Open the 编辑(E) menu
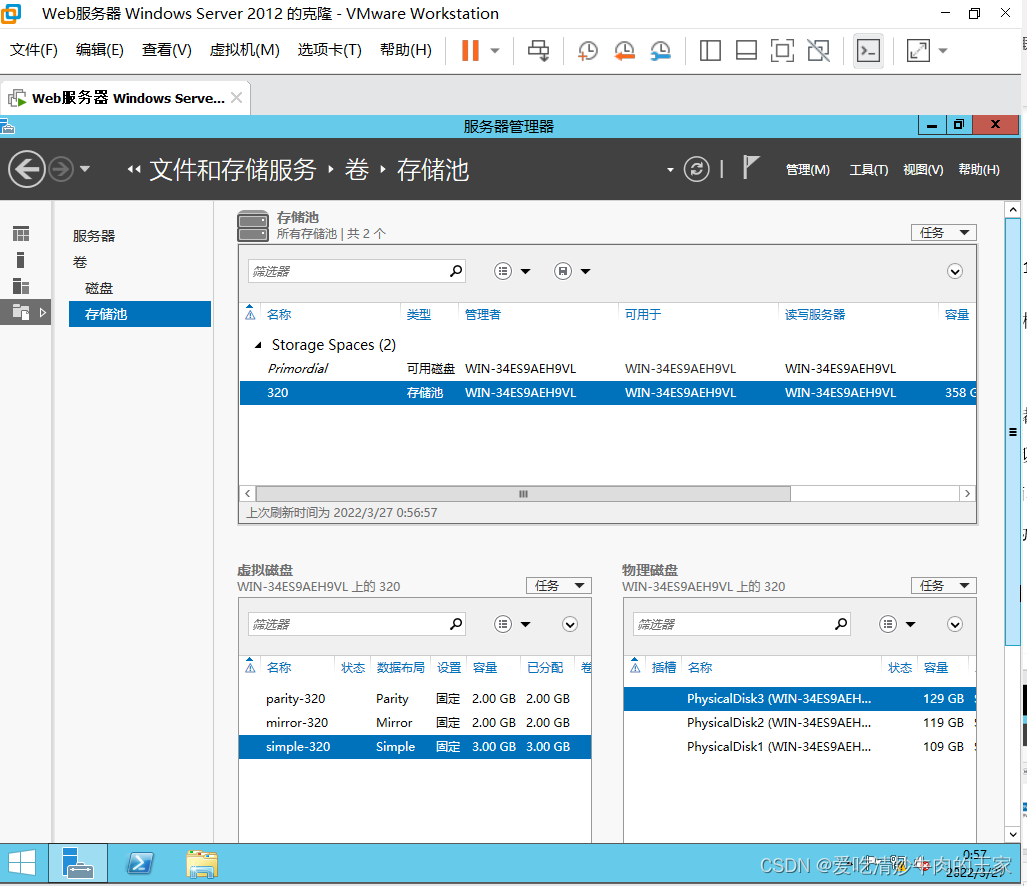 pos(100,50)
